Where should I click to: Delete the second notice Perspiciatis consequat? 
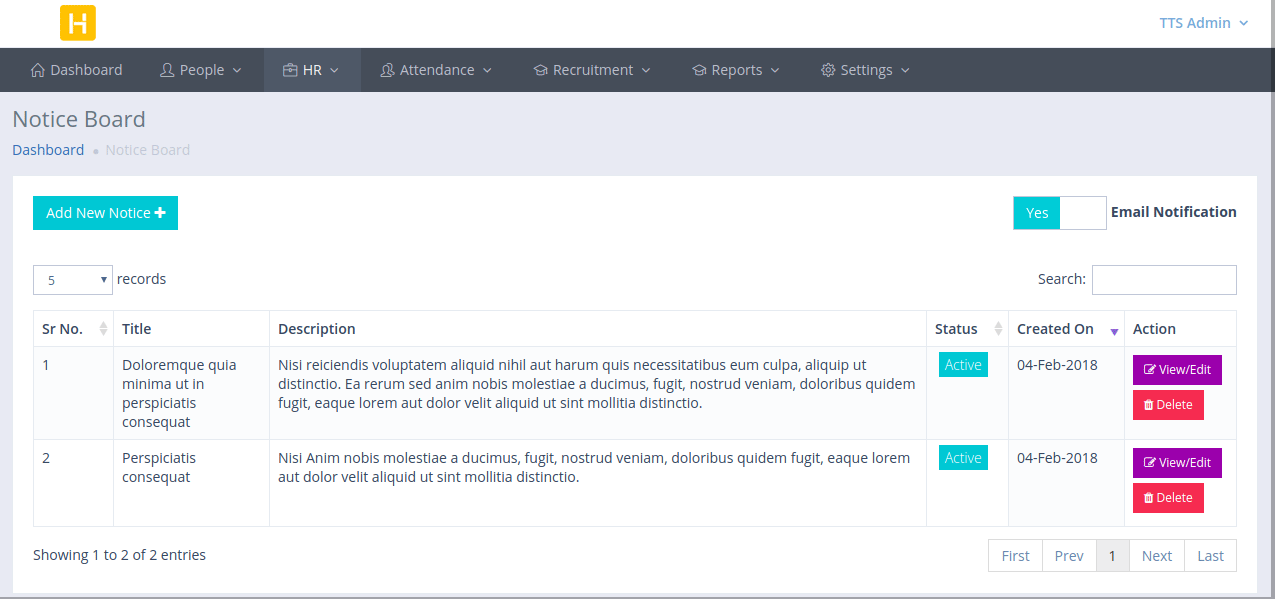[x=1168, y=498]
